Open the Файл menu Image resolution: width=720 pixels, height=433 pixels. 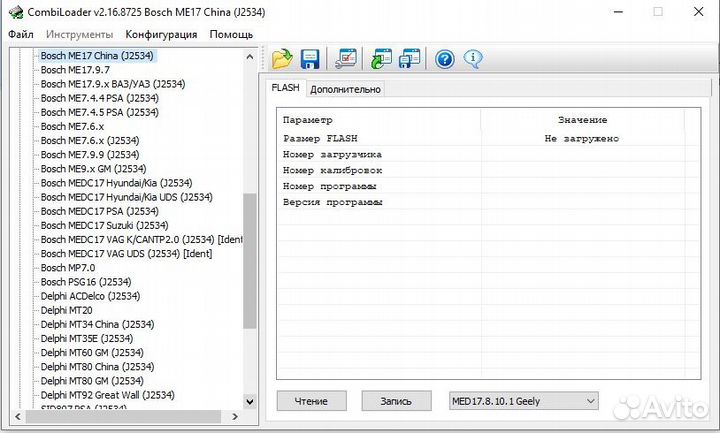point(21,34)
